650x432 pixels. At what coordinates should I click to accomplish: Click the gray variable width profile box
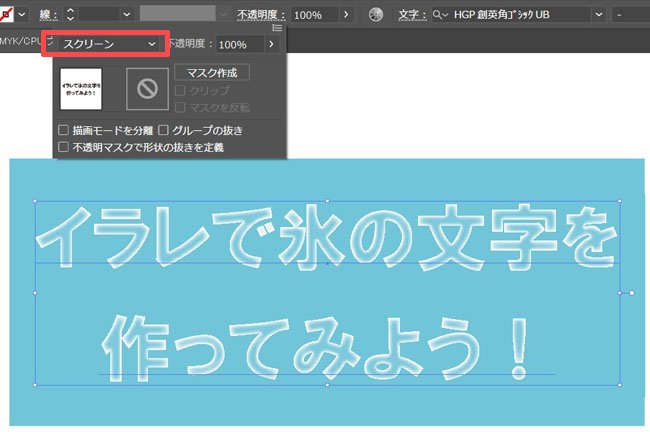[x=178, y=14]
